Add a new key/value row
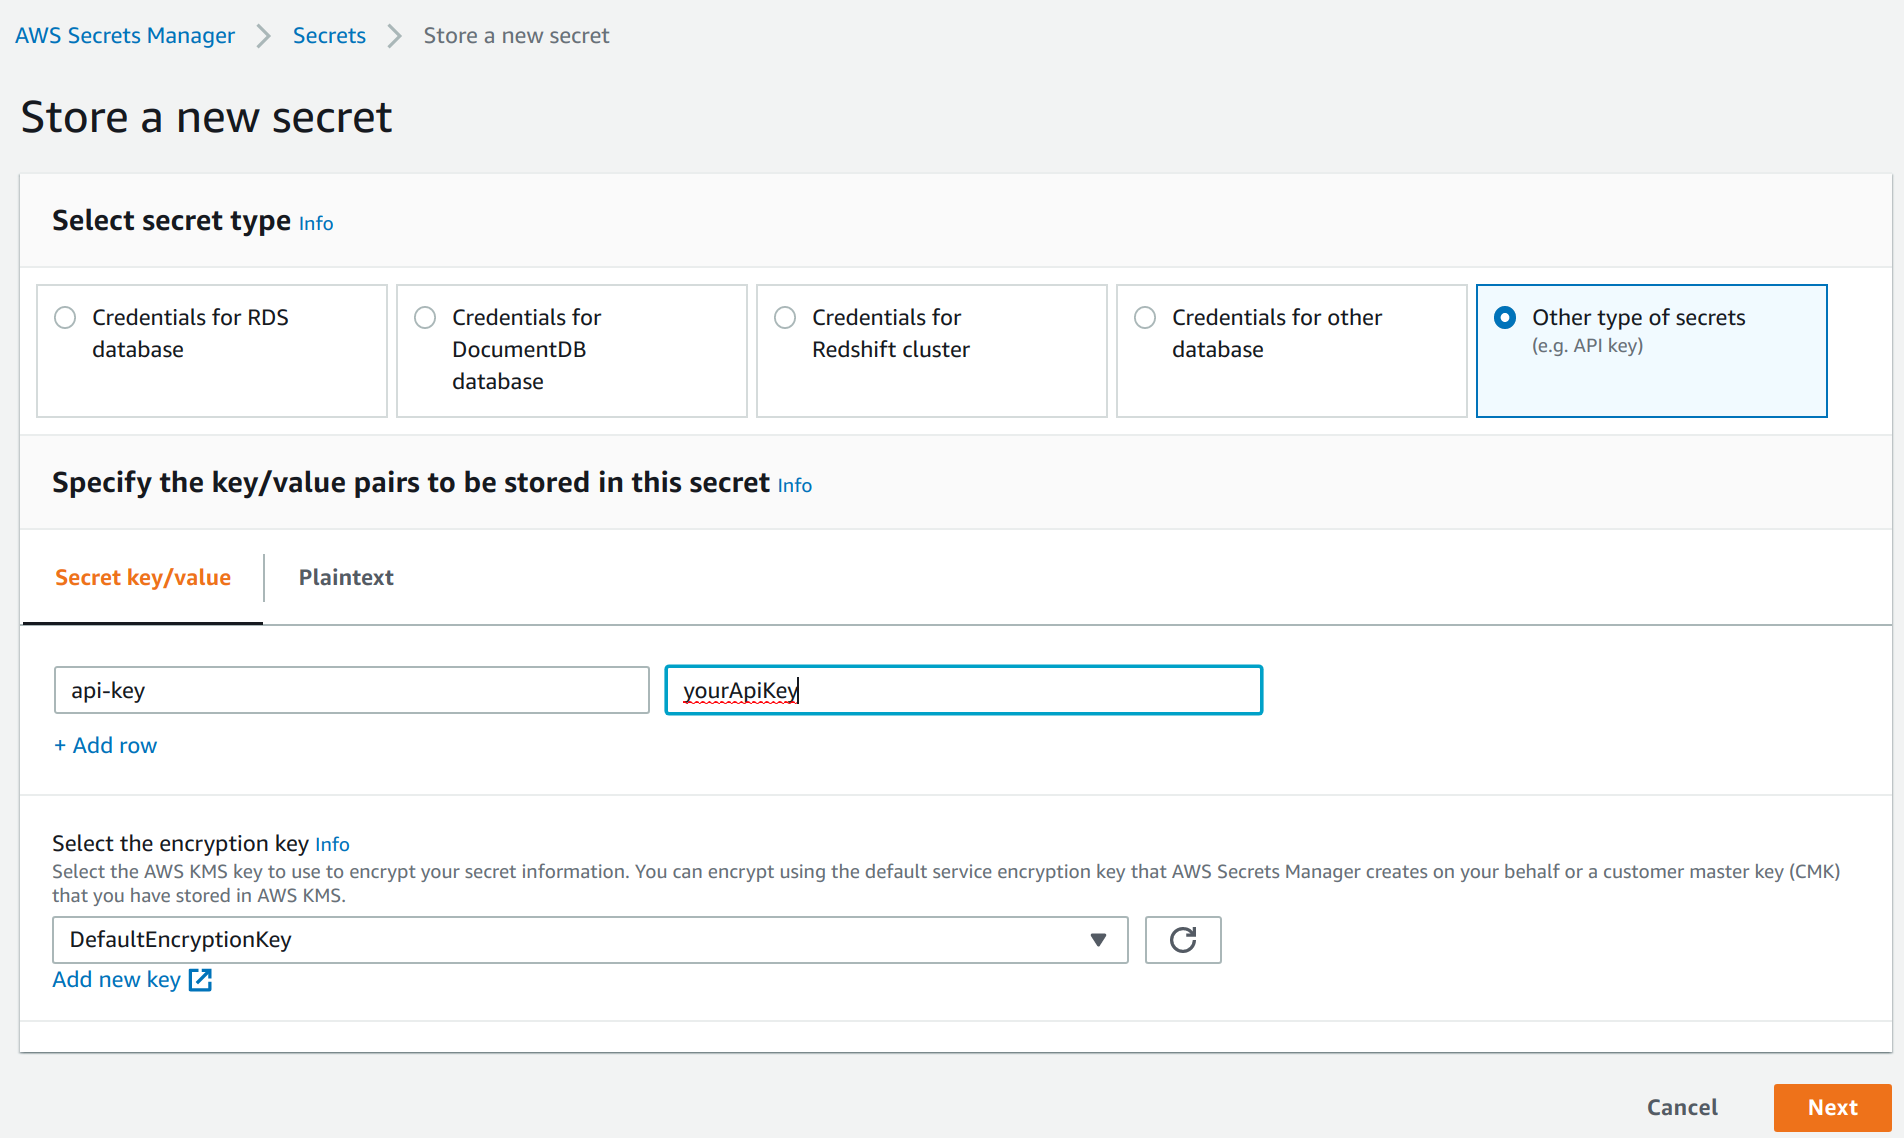The width and height of the screenshot is (1904, 1138). 105,745
